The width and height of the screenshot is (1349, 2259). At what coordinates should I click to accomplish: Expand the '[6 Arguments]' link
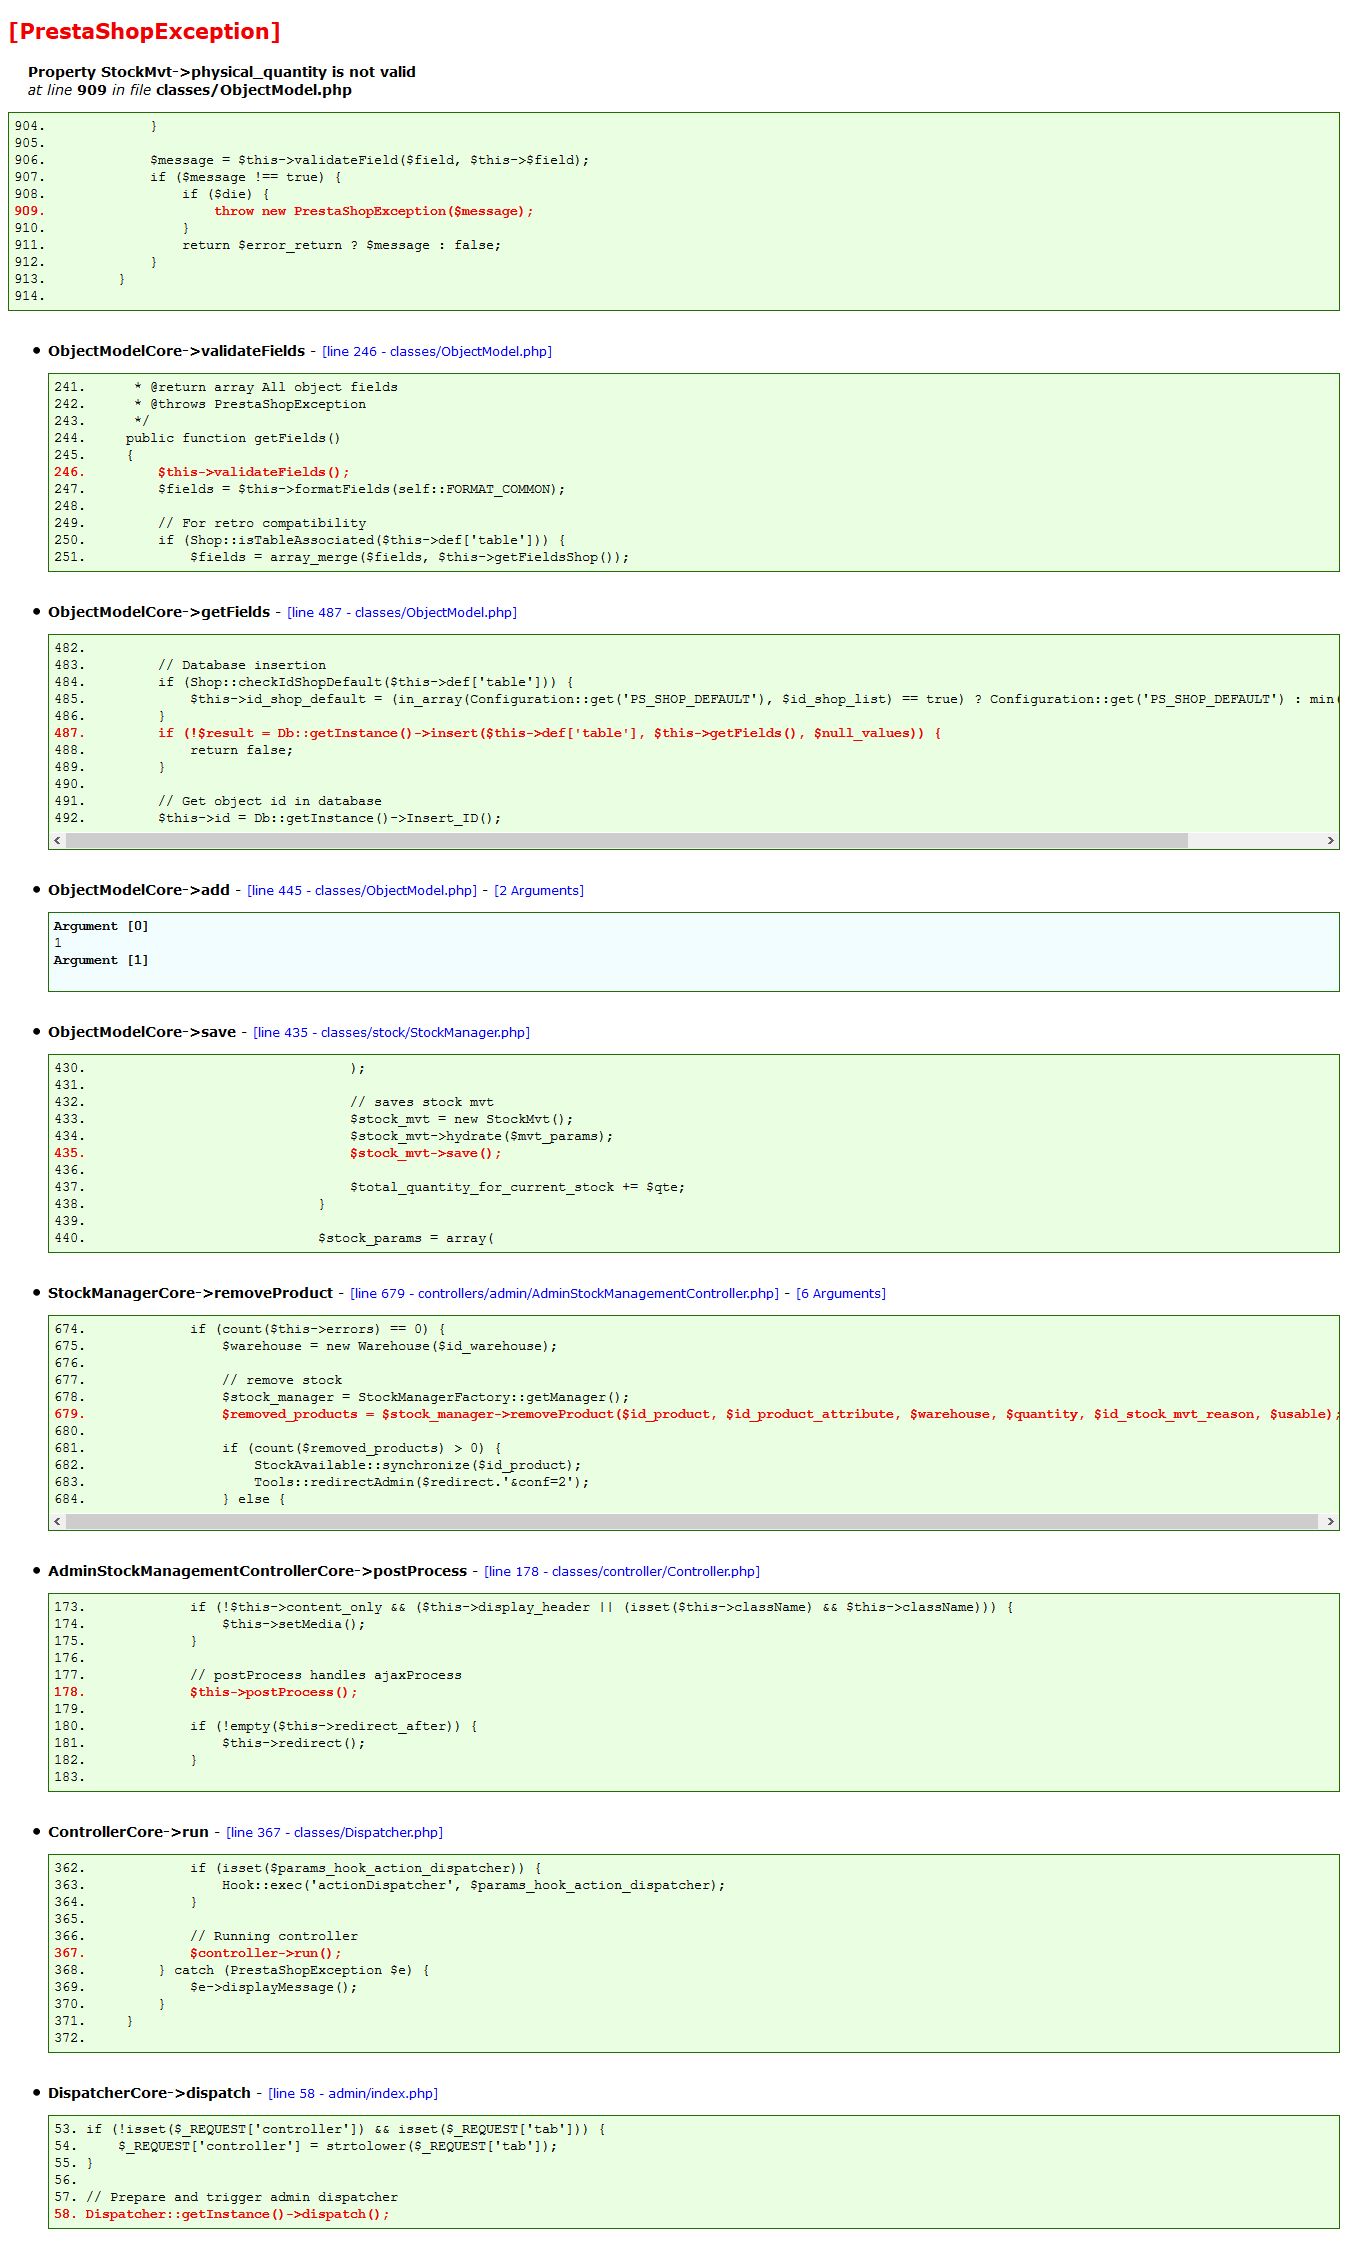click(x=841, y=1294)
